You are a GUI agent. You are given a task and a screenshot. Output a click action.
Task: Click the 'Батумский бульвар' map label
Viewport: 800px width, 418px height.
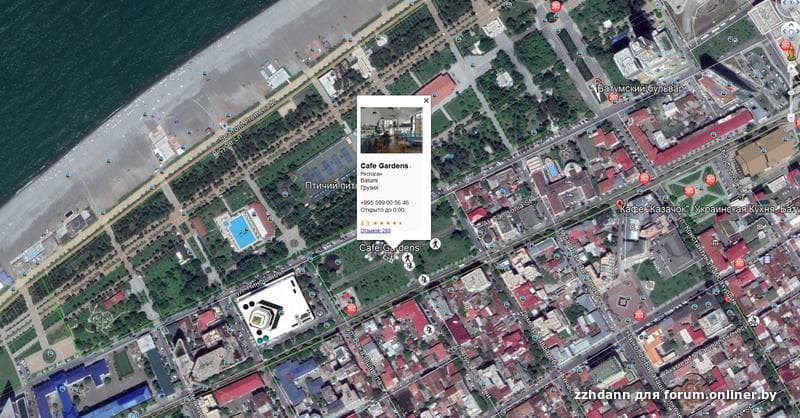pos(639,89)
